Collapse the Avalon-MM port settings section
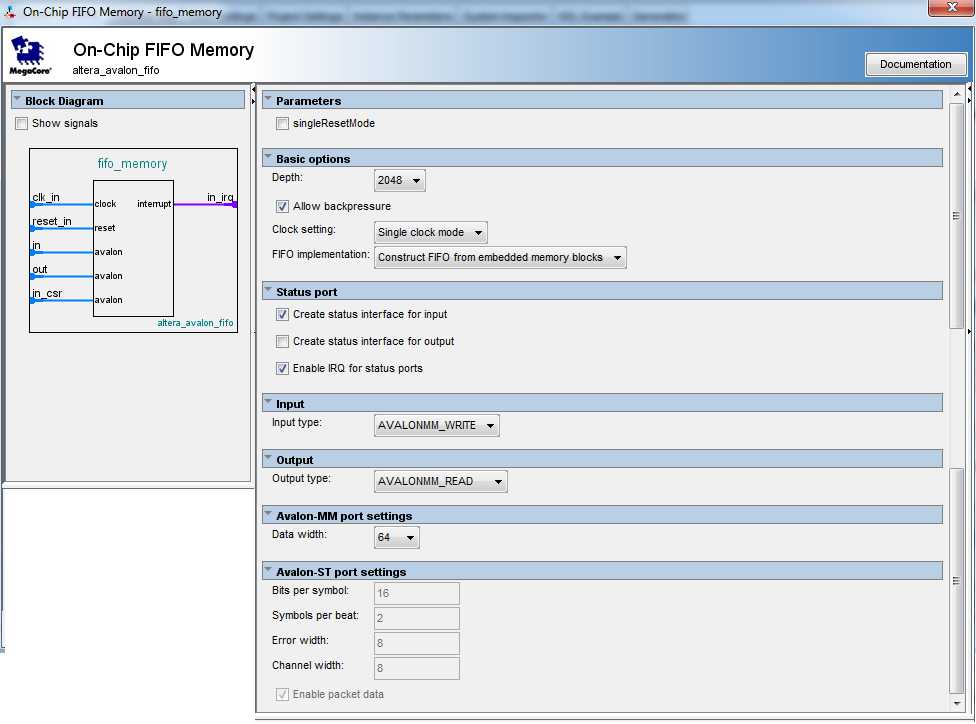The height and width of the screenshot is (724, 976). pos(268,515)
